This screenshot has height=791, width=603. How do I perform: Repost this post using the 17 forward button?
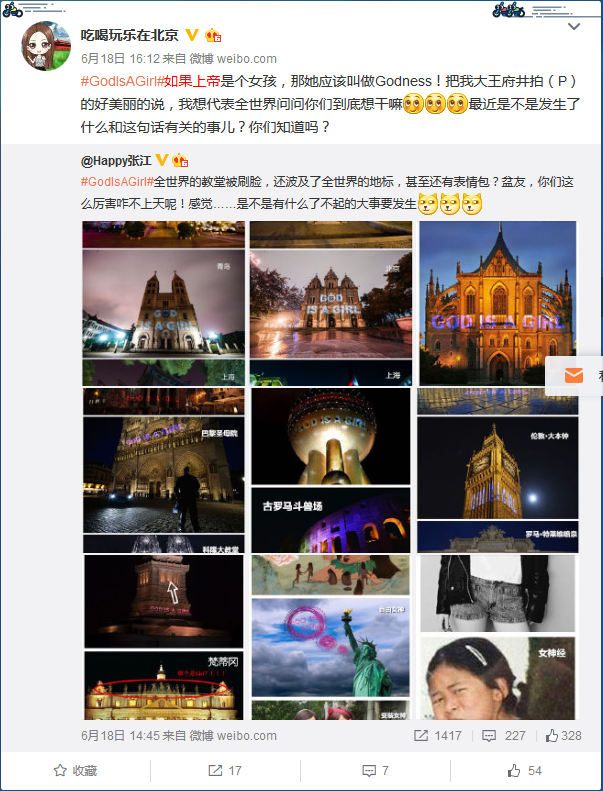point(225,770)
